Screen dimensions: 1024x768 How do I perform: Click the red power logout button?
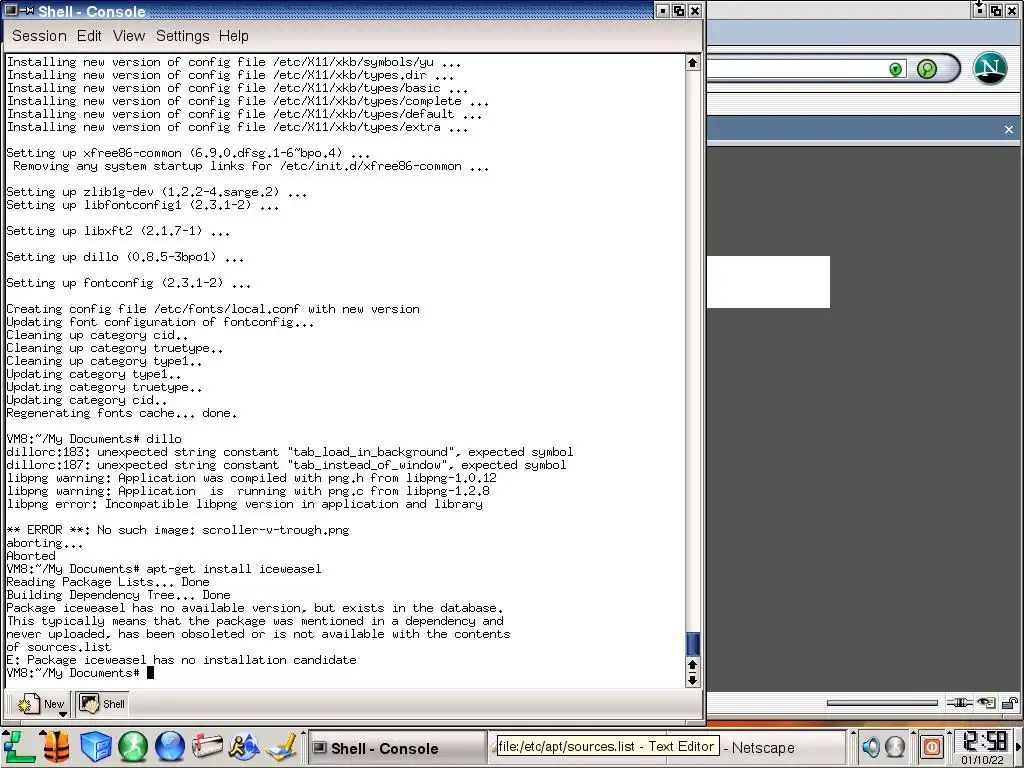coord(932,746)
